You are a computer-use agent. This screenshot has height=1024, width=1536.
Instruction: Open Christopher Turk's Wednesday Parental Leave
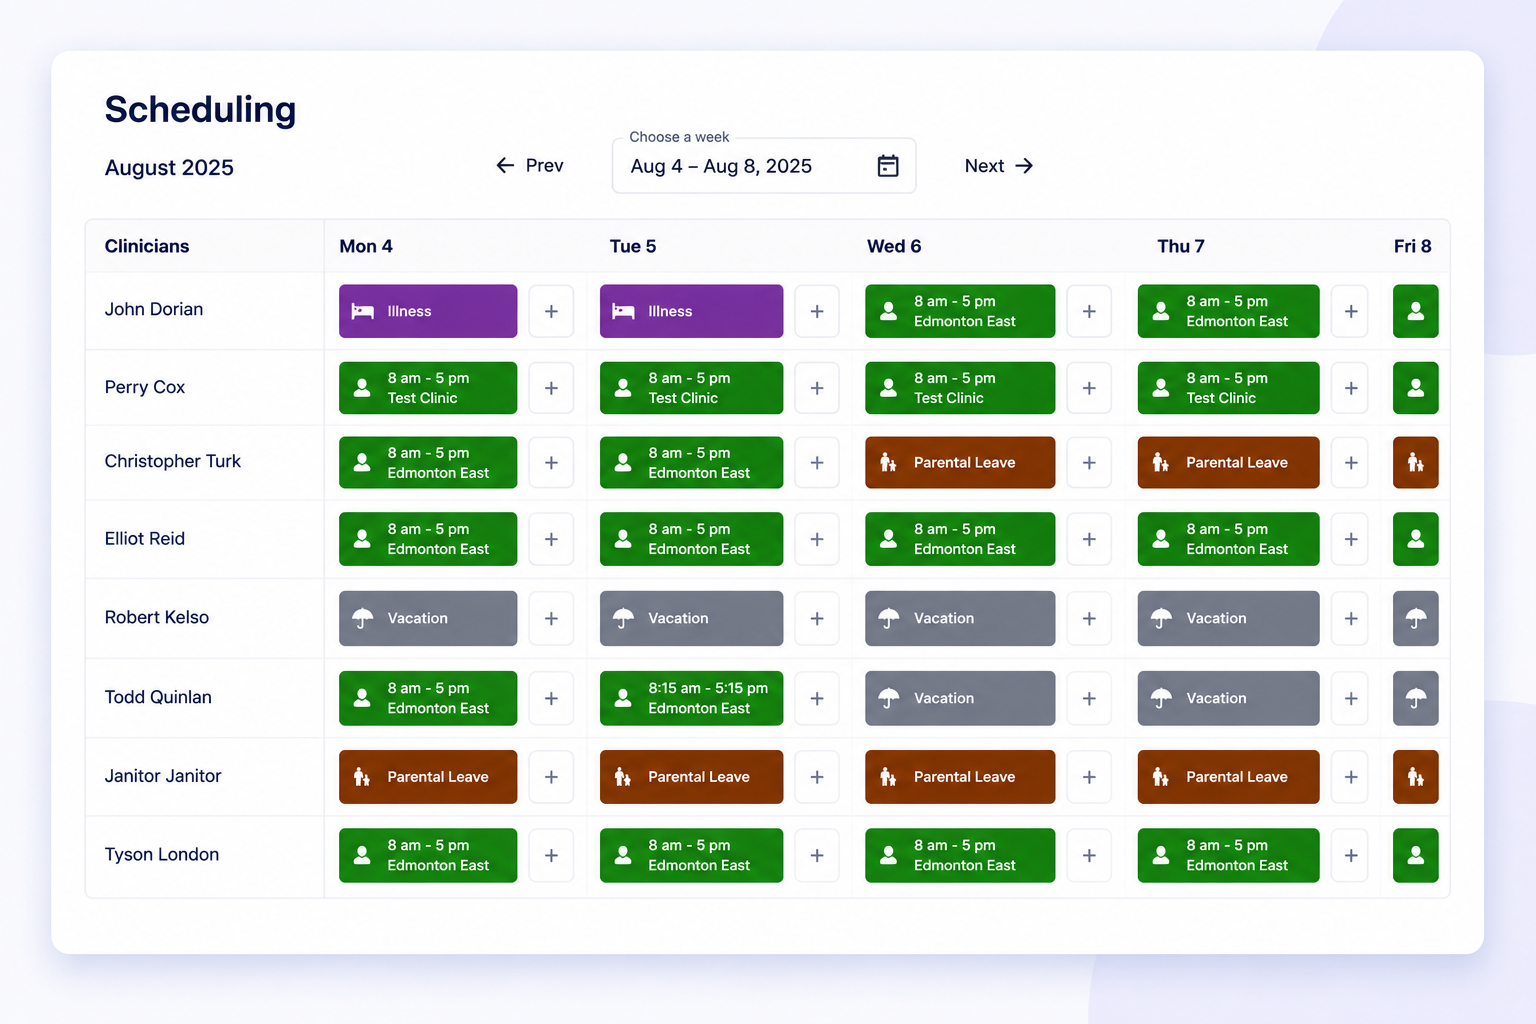click(x=960, y=463)
